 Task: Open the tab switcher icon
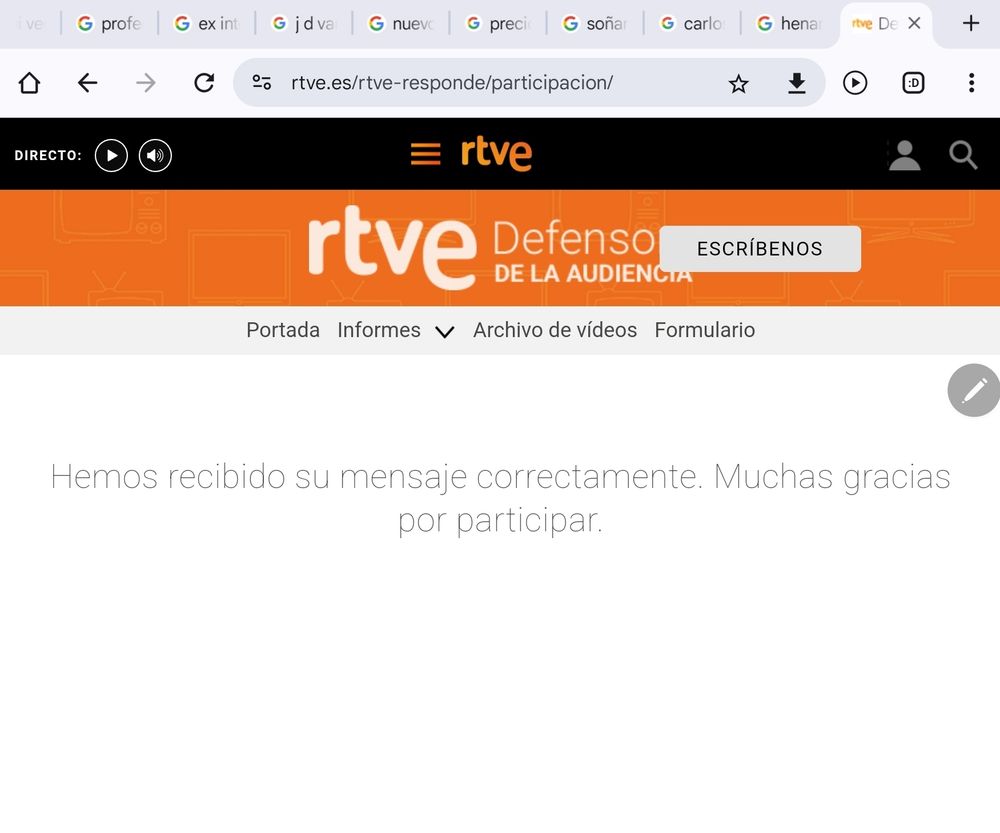point(913,83)
